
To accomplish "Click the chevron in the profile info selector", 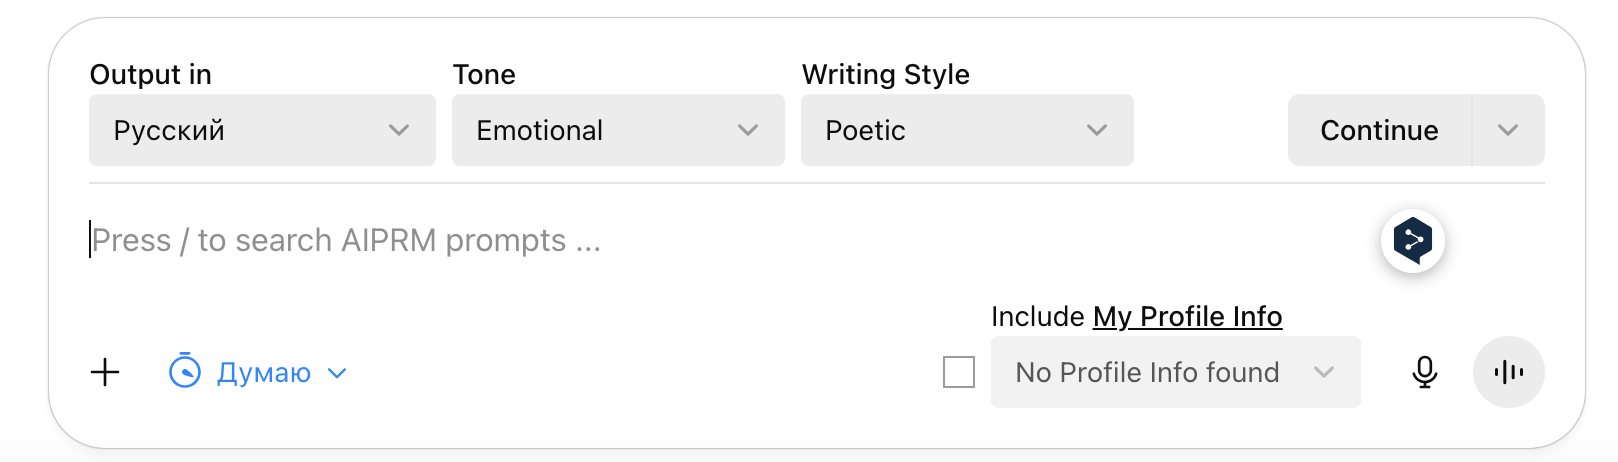I will (x=1324, y=372).
